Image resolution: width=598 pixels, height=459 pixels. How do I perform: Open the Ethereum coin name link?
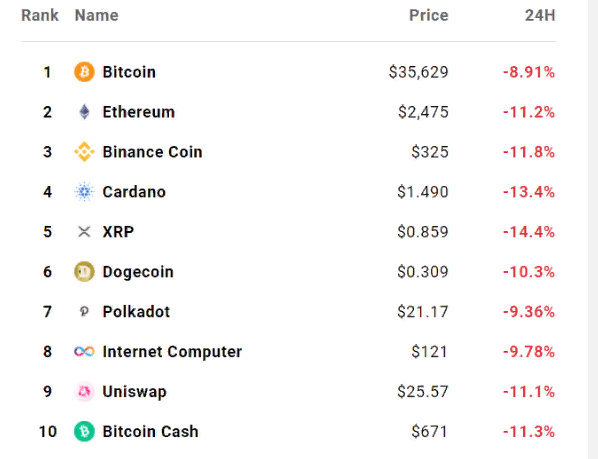(139, 112)
